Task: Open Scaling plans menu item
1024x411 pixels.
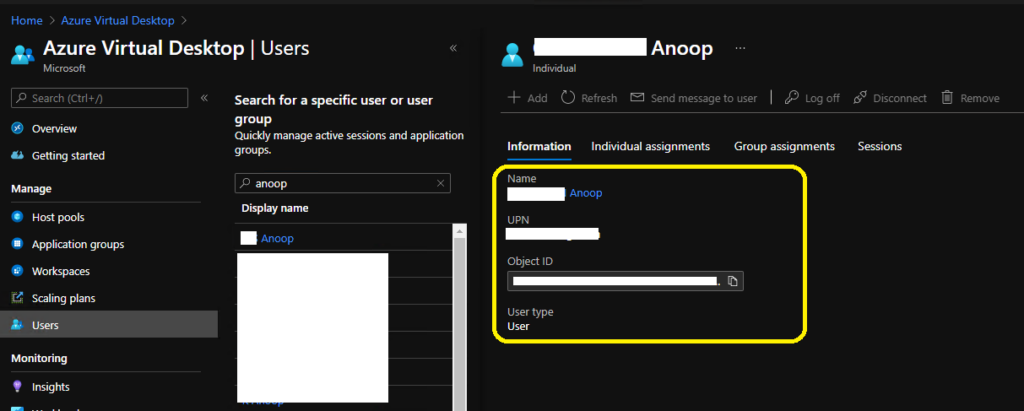Action: click(63, 298)
